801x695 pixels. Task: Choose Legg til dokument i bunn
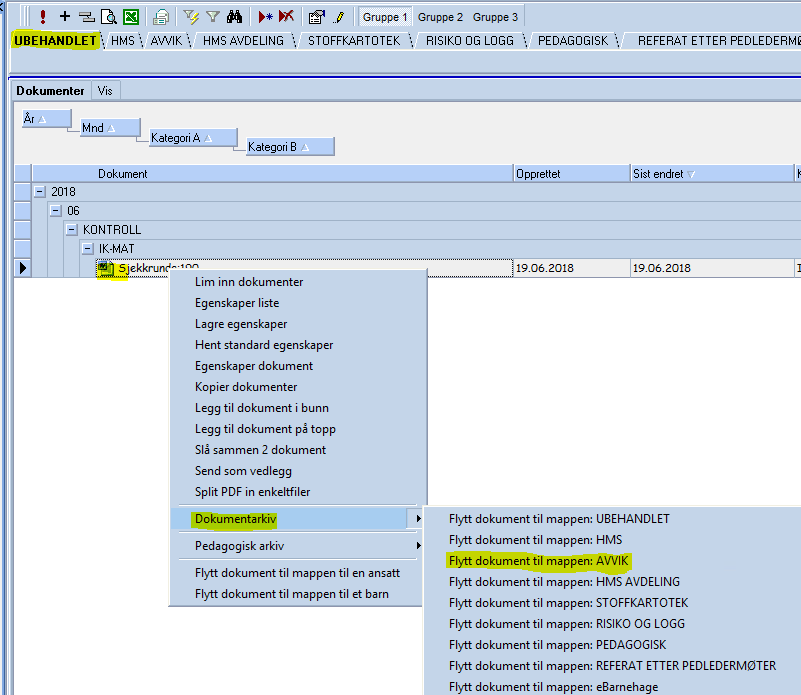298,408
